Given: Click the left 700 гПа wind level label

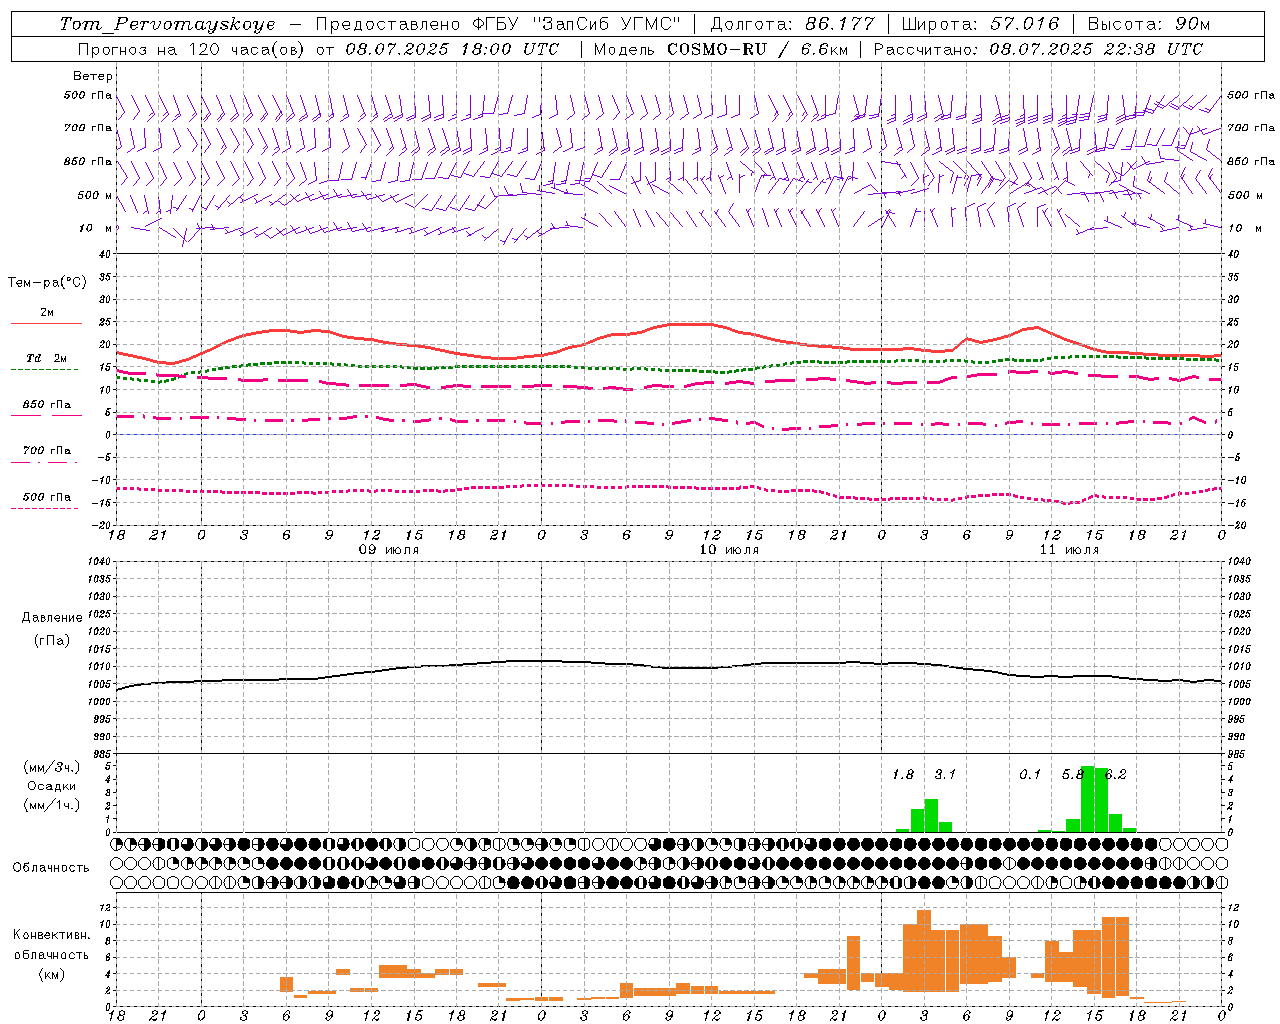Looking at the screenshot, I should pyautogui.click(x=88, y=128).
